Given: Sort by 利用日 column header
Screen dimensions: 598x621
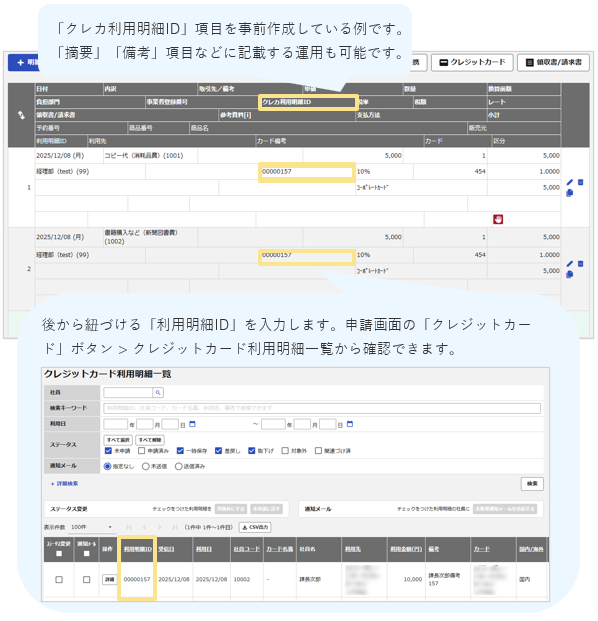Looking at the screenshot, I should click(x=204, y=549).
